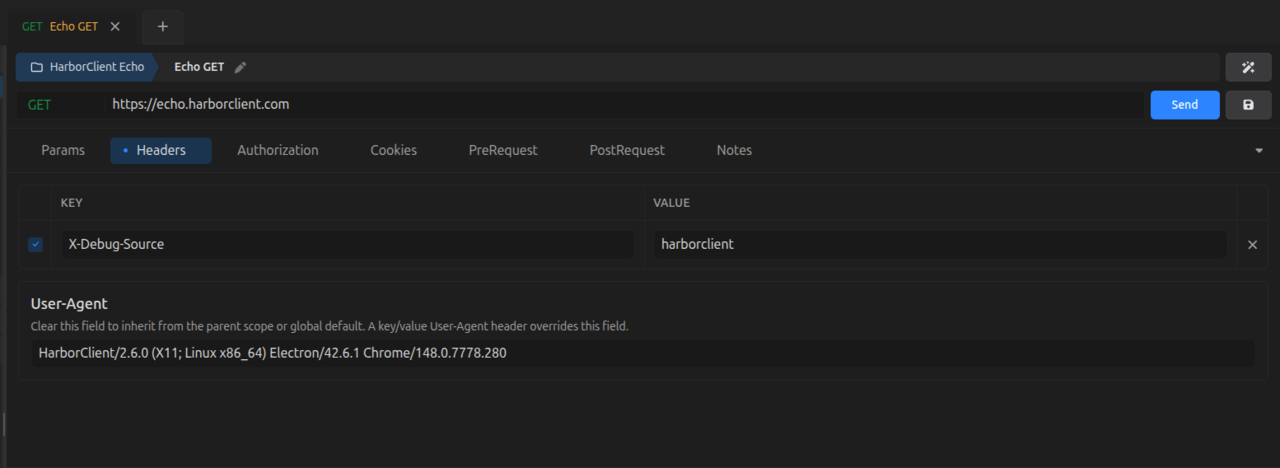
Task: Edit the X-Debug-Source key field
Action: [347, 244]
